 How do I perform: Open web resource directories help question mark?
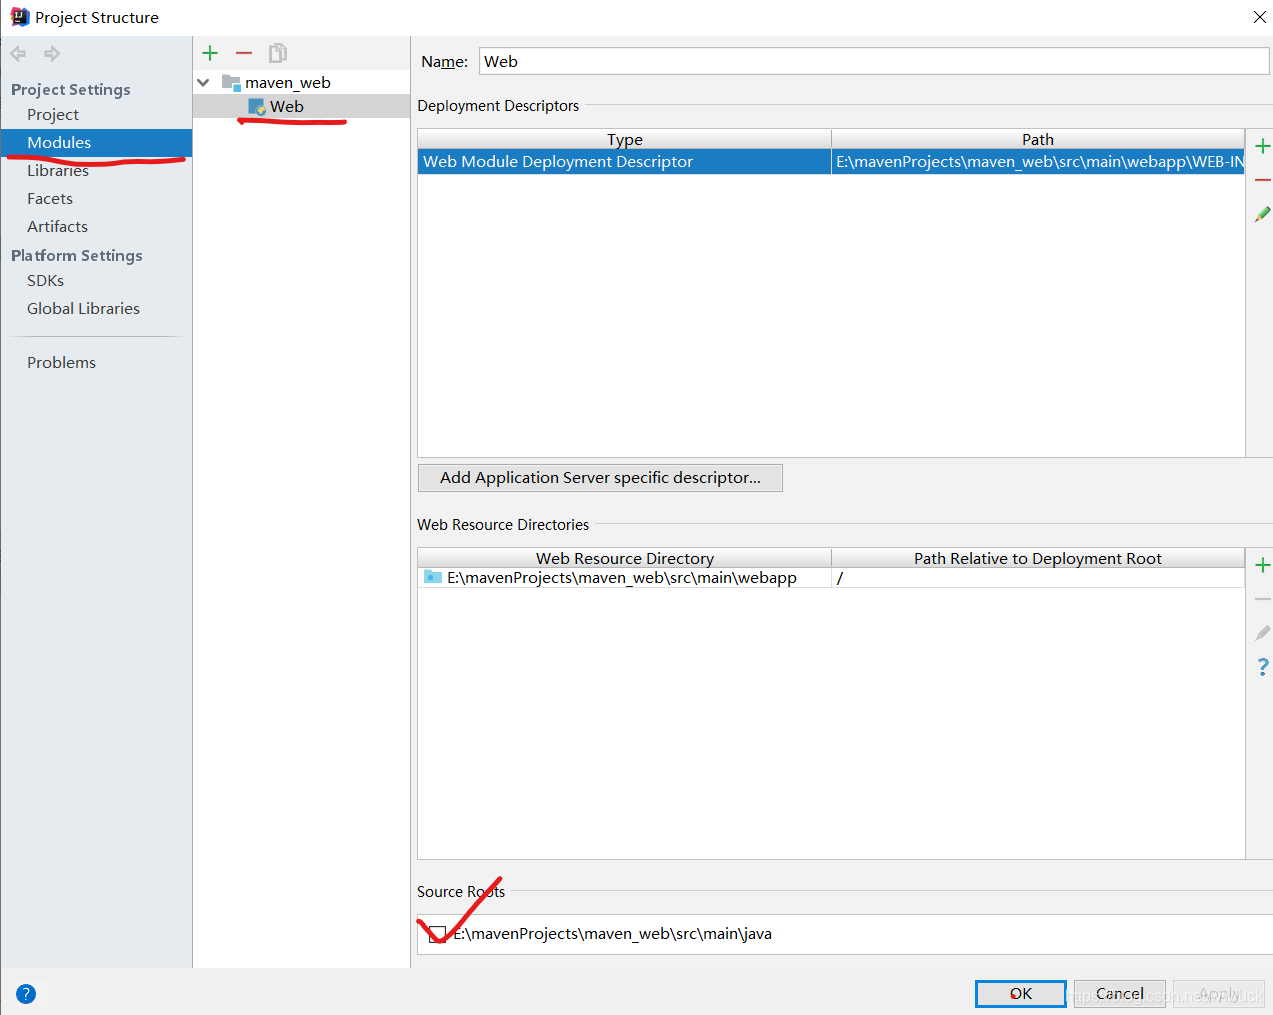[x=1263, y=667]
